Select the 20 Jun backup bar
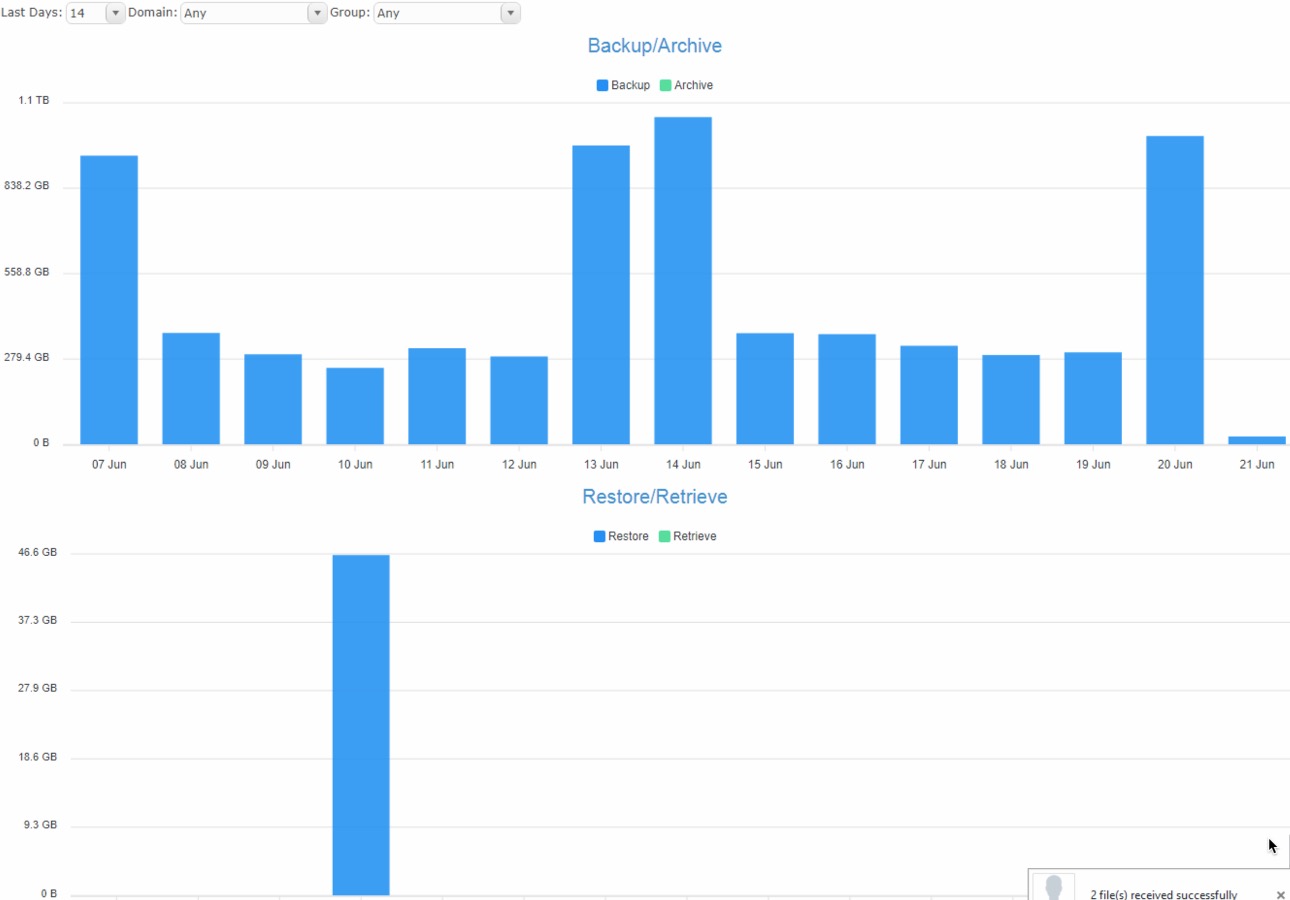1290x900 pixels. 1175,290
